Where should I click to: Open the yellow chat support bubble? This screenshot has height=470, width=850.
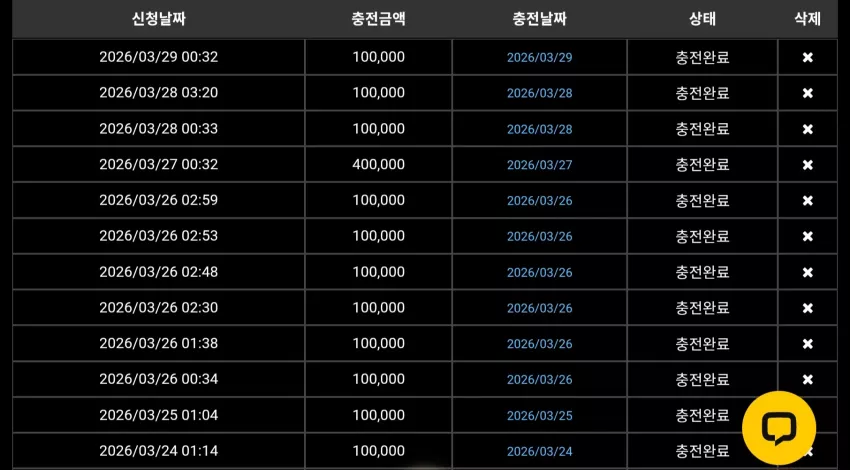click(x=778, y=428)
